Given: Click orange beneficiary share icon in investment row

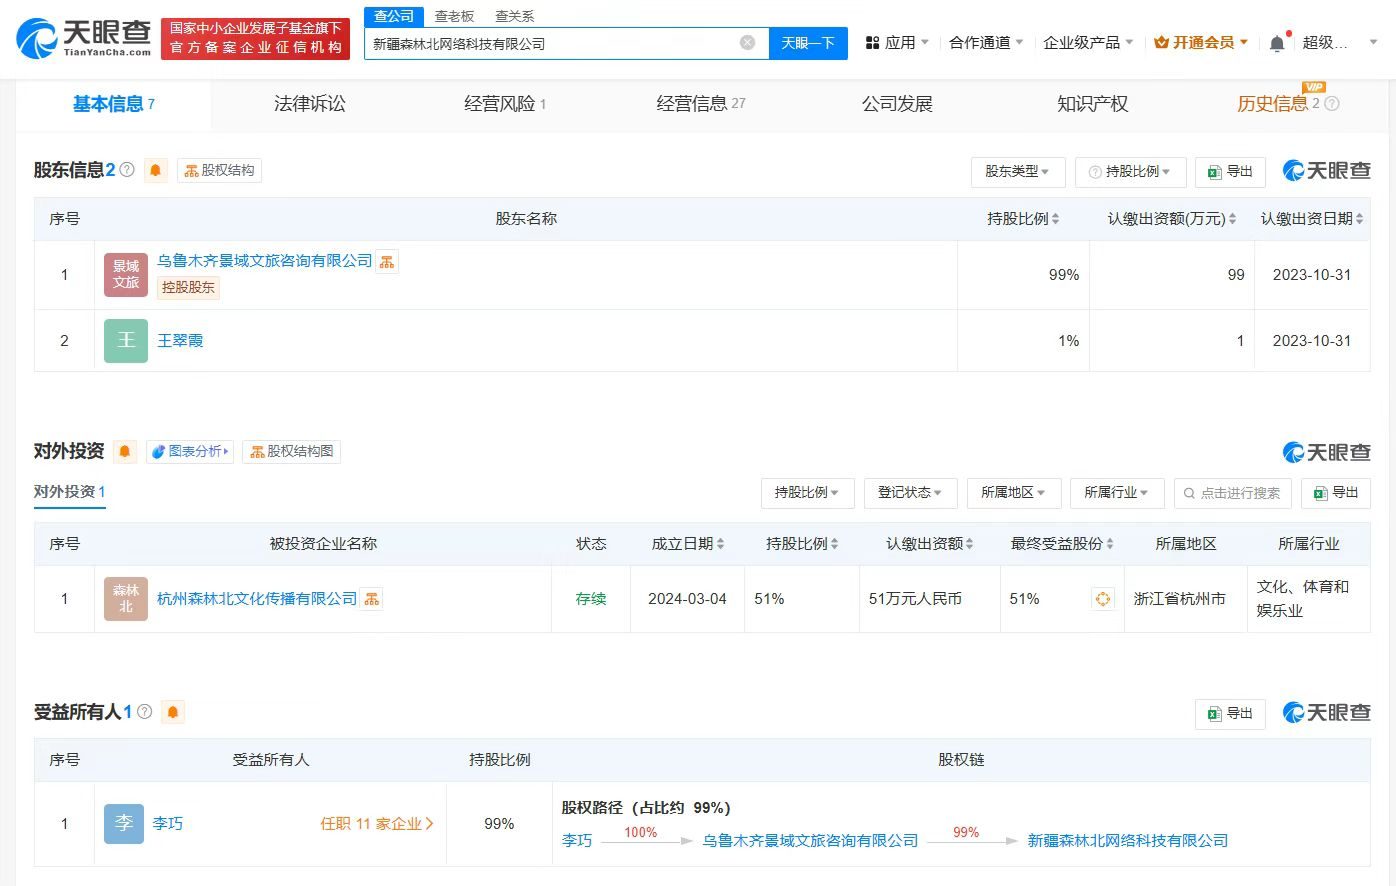Looking at the screenshot, I should (x=1102, y=598).
